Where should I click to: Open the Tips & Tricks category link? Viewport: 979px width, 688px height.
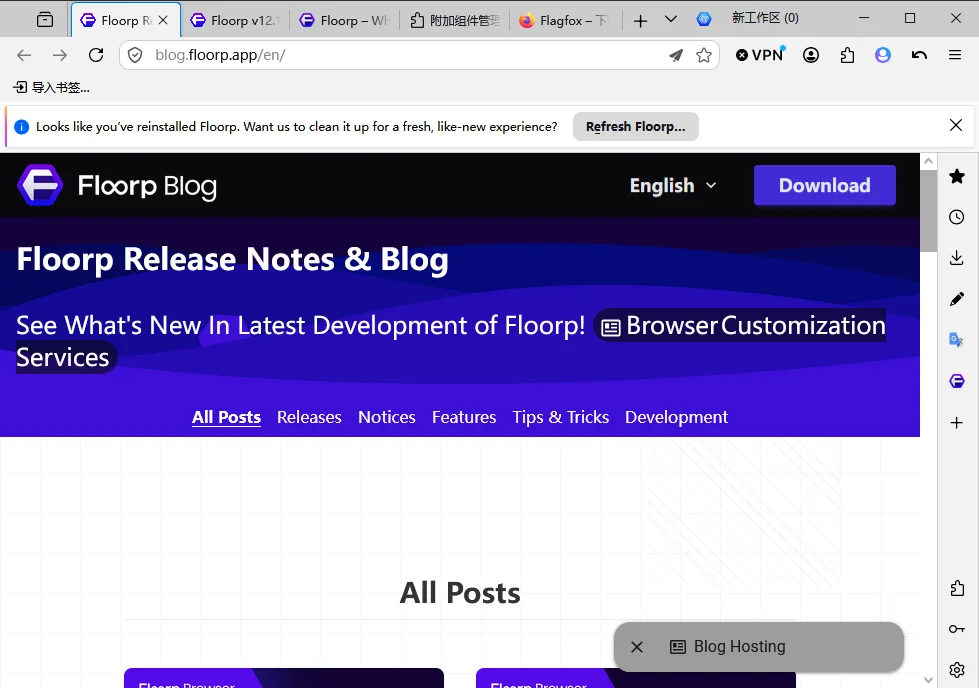(x=561, y=417)
